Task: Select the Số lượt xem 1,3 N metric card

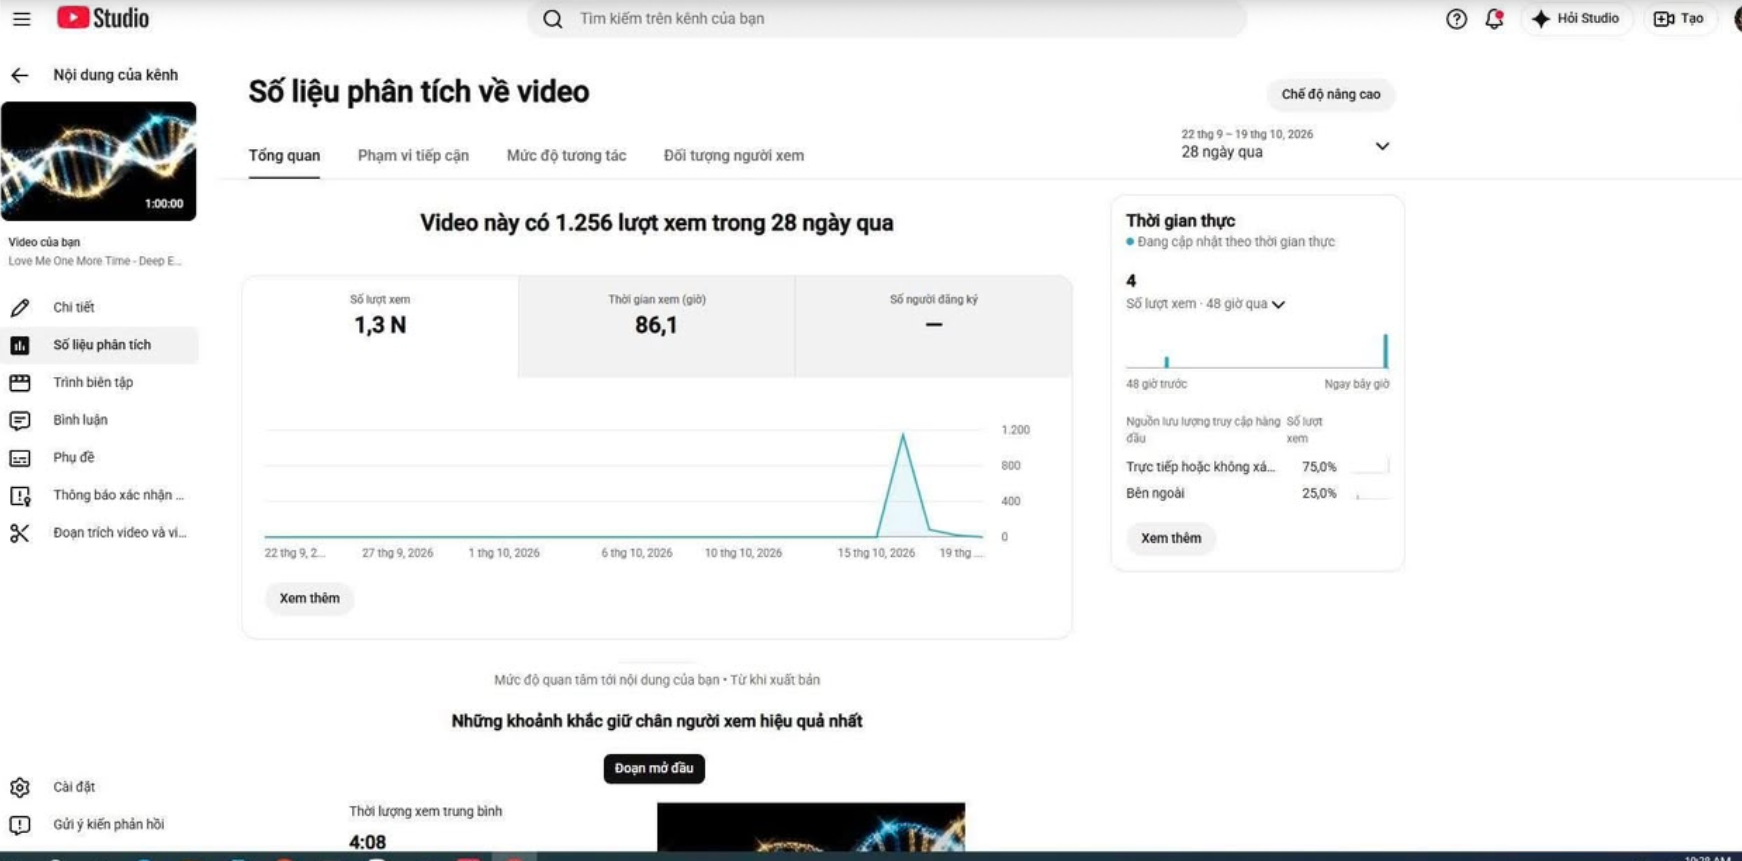Action: (x=380, y=326)
